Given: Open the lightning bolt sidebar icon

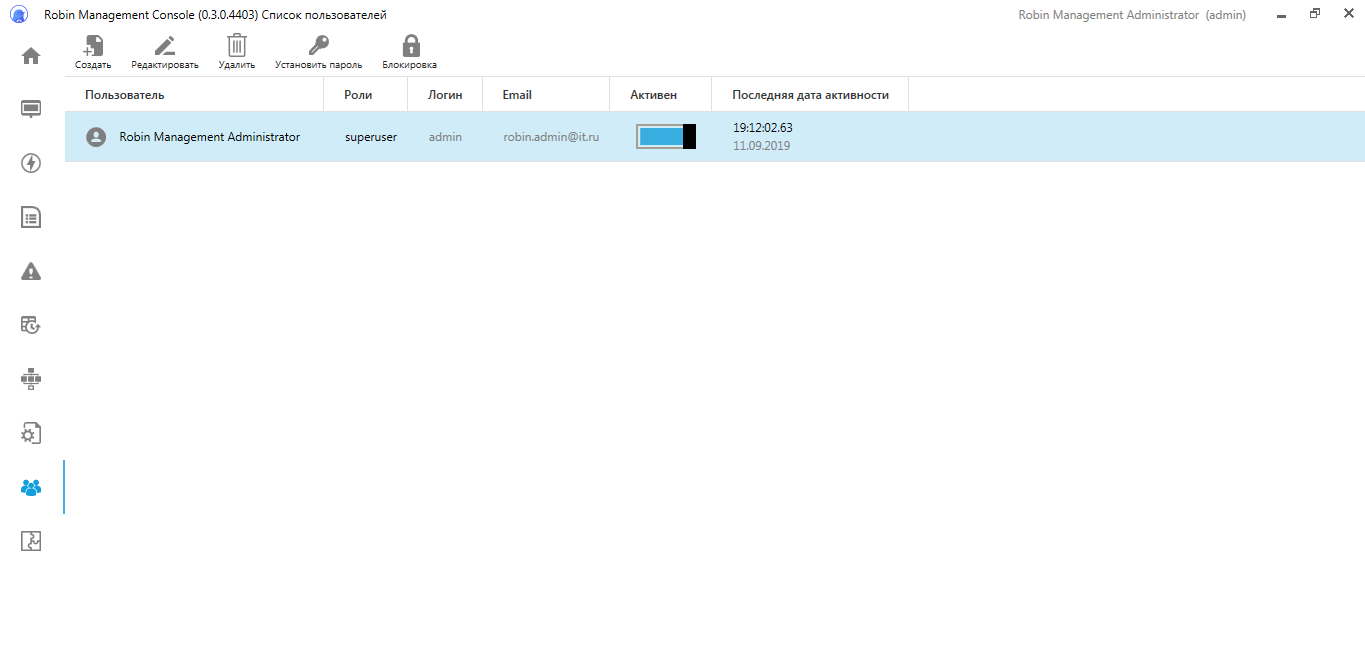Looking at the screenshot, I should pyautogui.click(x=31, y=163).
